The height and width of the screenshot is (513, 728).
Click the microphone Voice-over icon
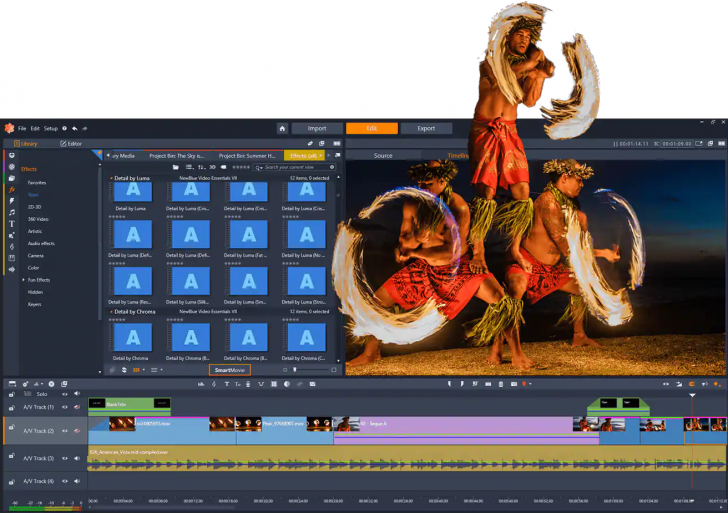click(248, 384)
